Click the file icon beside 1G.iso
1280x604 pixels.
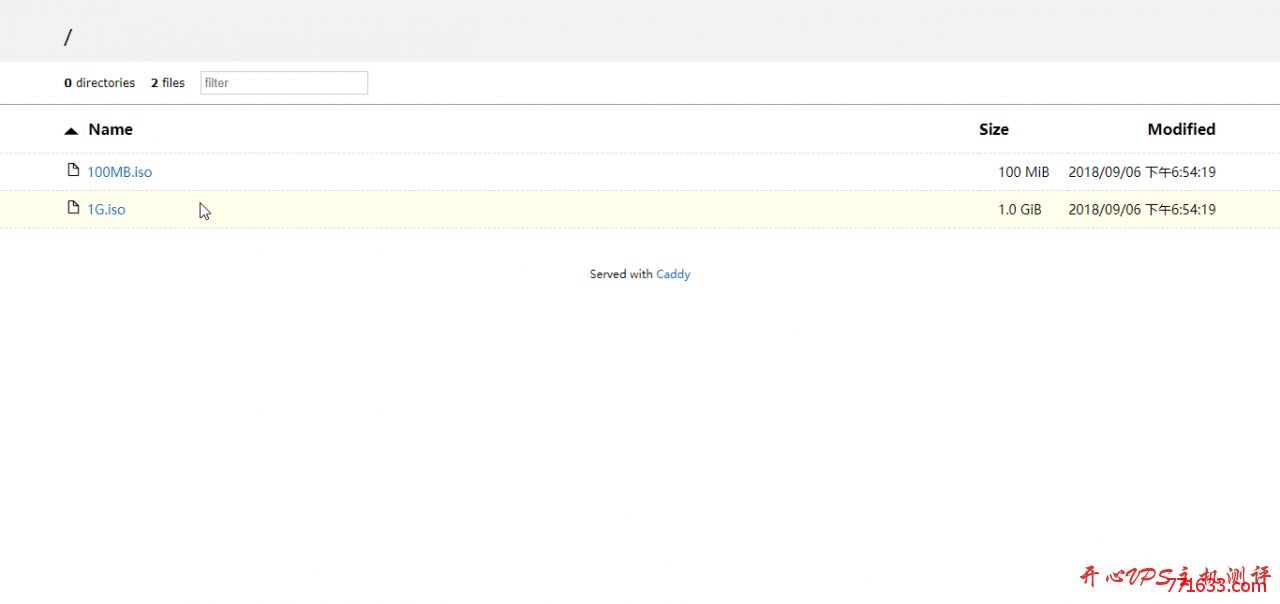click(x=73, y=208)
